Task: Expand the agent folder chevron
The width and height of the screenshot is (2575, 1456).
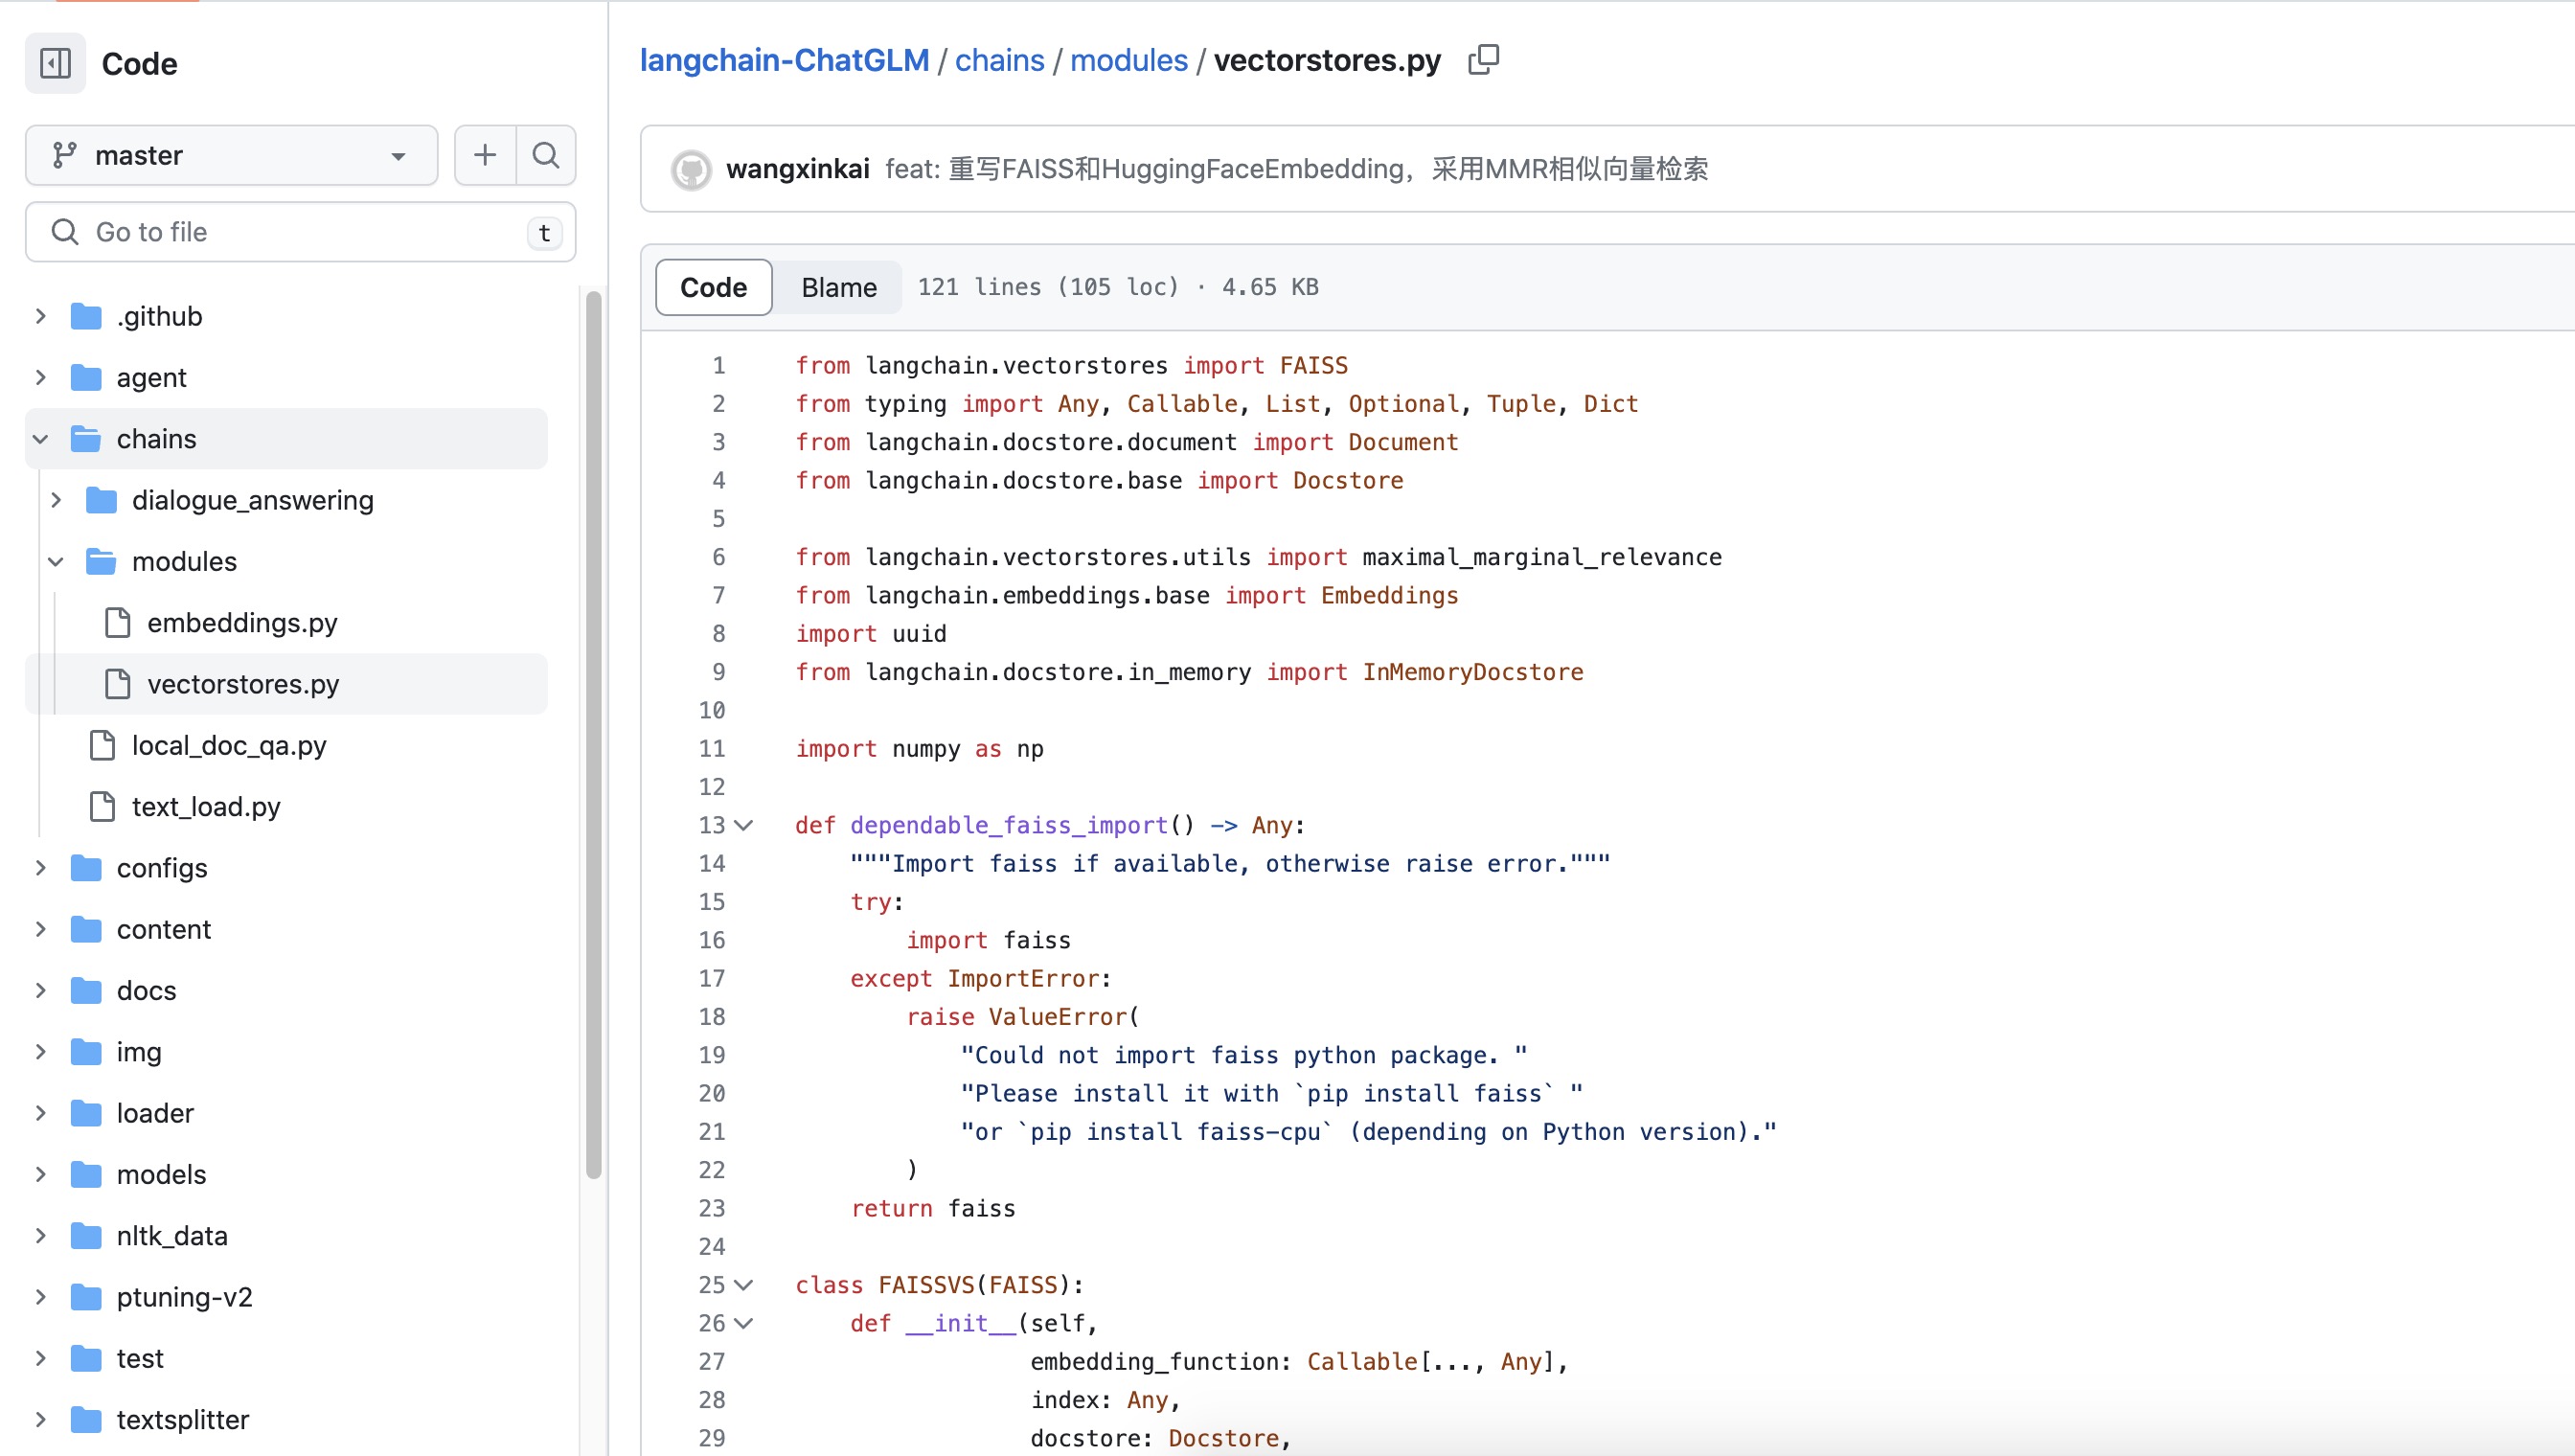Action: click(x=41, y=377)
